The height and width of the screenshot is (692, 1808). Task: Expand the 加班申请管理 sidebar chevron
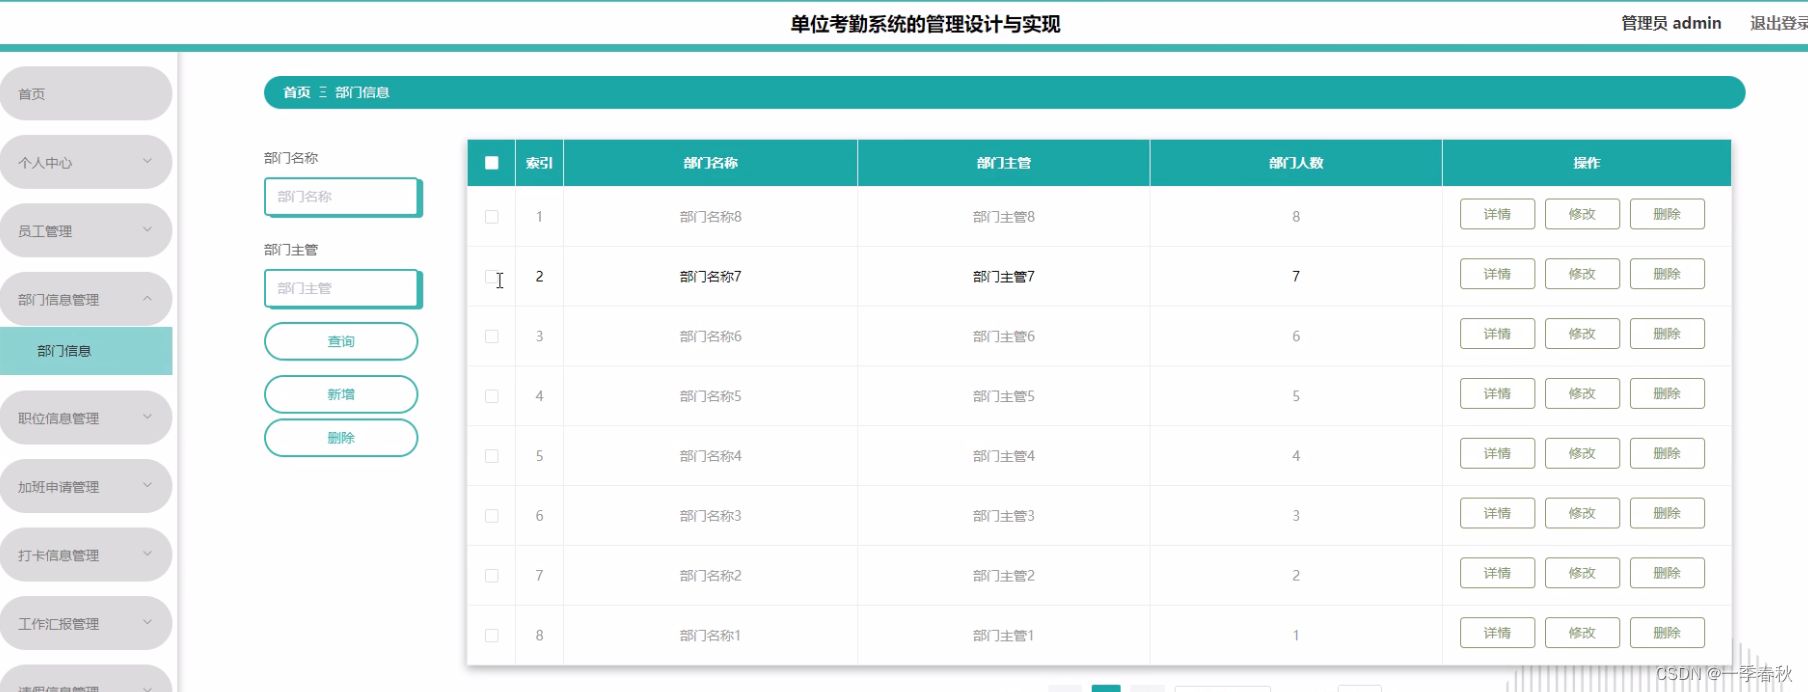tap(147, 485)
